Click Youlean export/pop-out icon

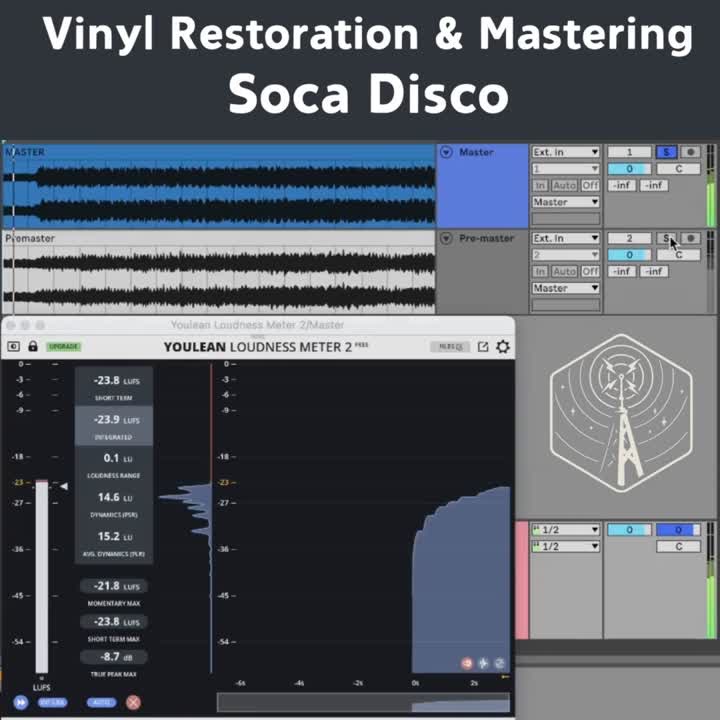coord(483,347)
